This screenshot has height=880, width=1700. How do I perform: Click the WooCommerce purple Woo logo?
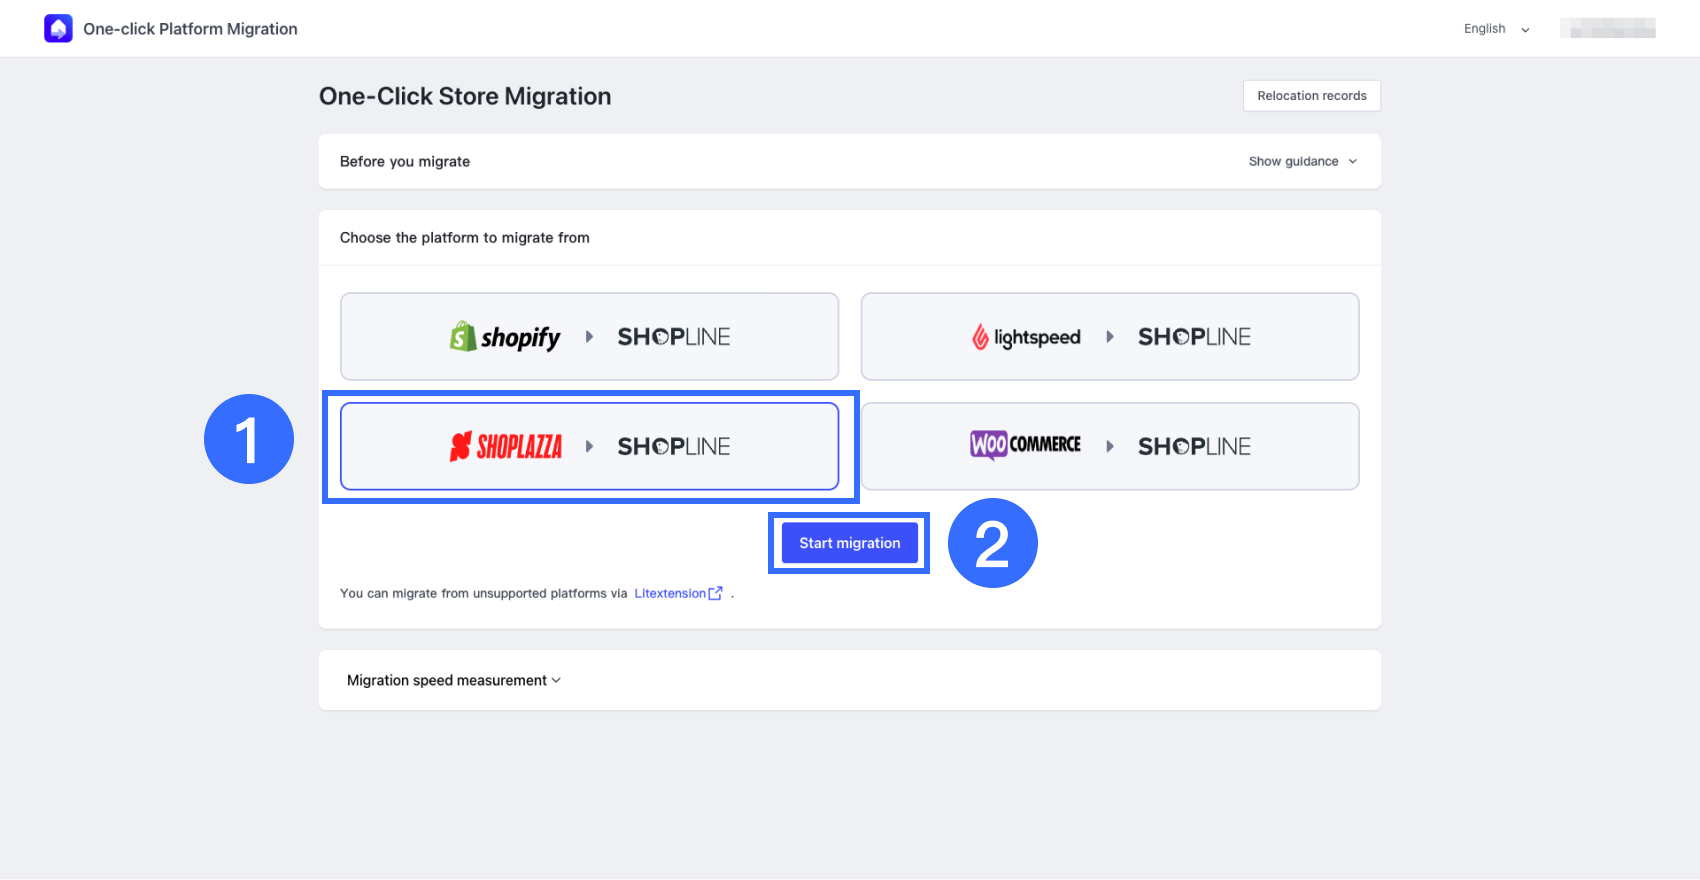tap(989, 445)
